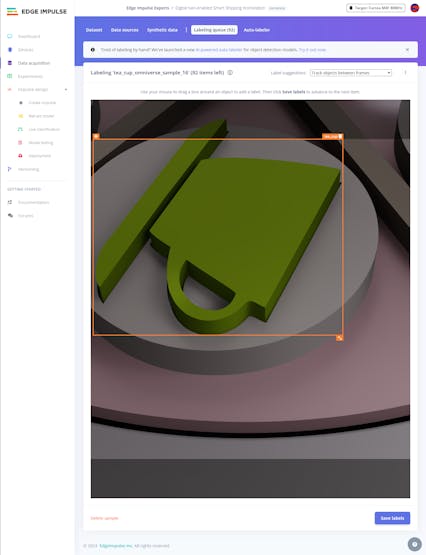Click the Save labels button

coord(392,518)
